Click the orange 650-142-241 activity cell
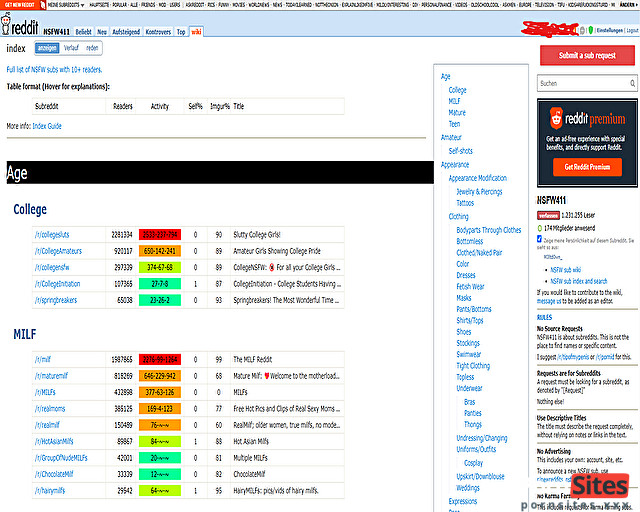Image resolution: width=640 pixels, height=512 pixels. 160,251
